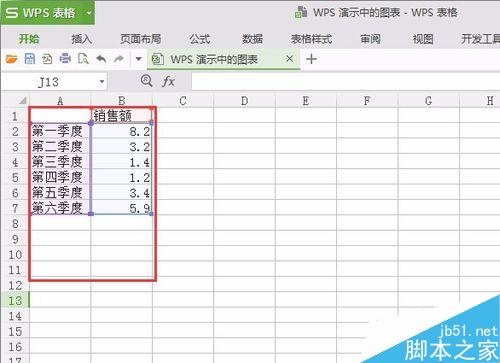The width and height of the screenshot is (500, 363).
Task: Expand the quick access toolbar dropdown arrow
Action: 138,59
